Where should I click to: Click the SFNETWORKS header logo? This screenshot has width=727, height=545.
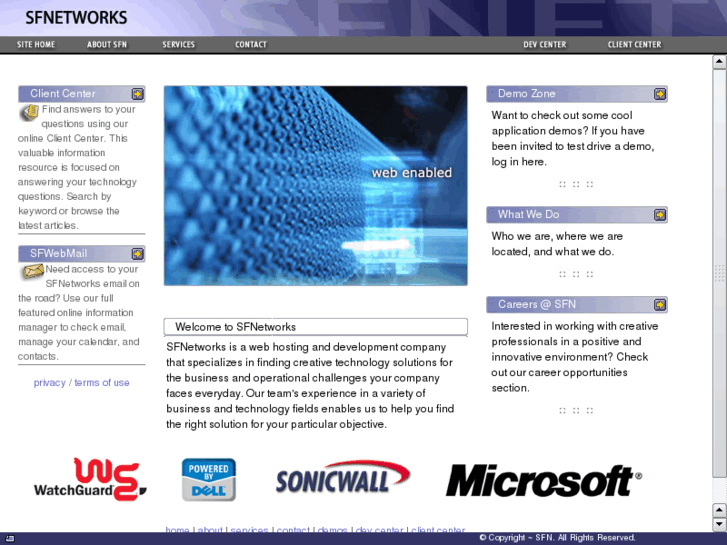76,18
